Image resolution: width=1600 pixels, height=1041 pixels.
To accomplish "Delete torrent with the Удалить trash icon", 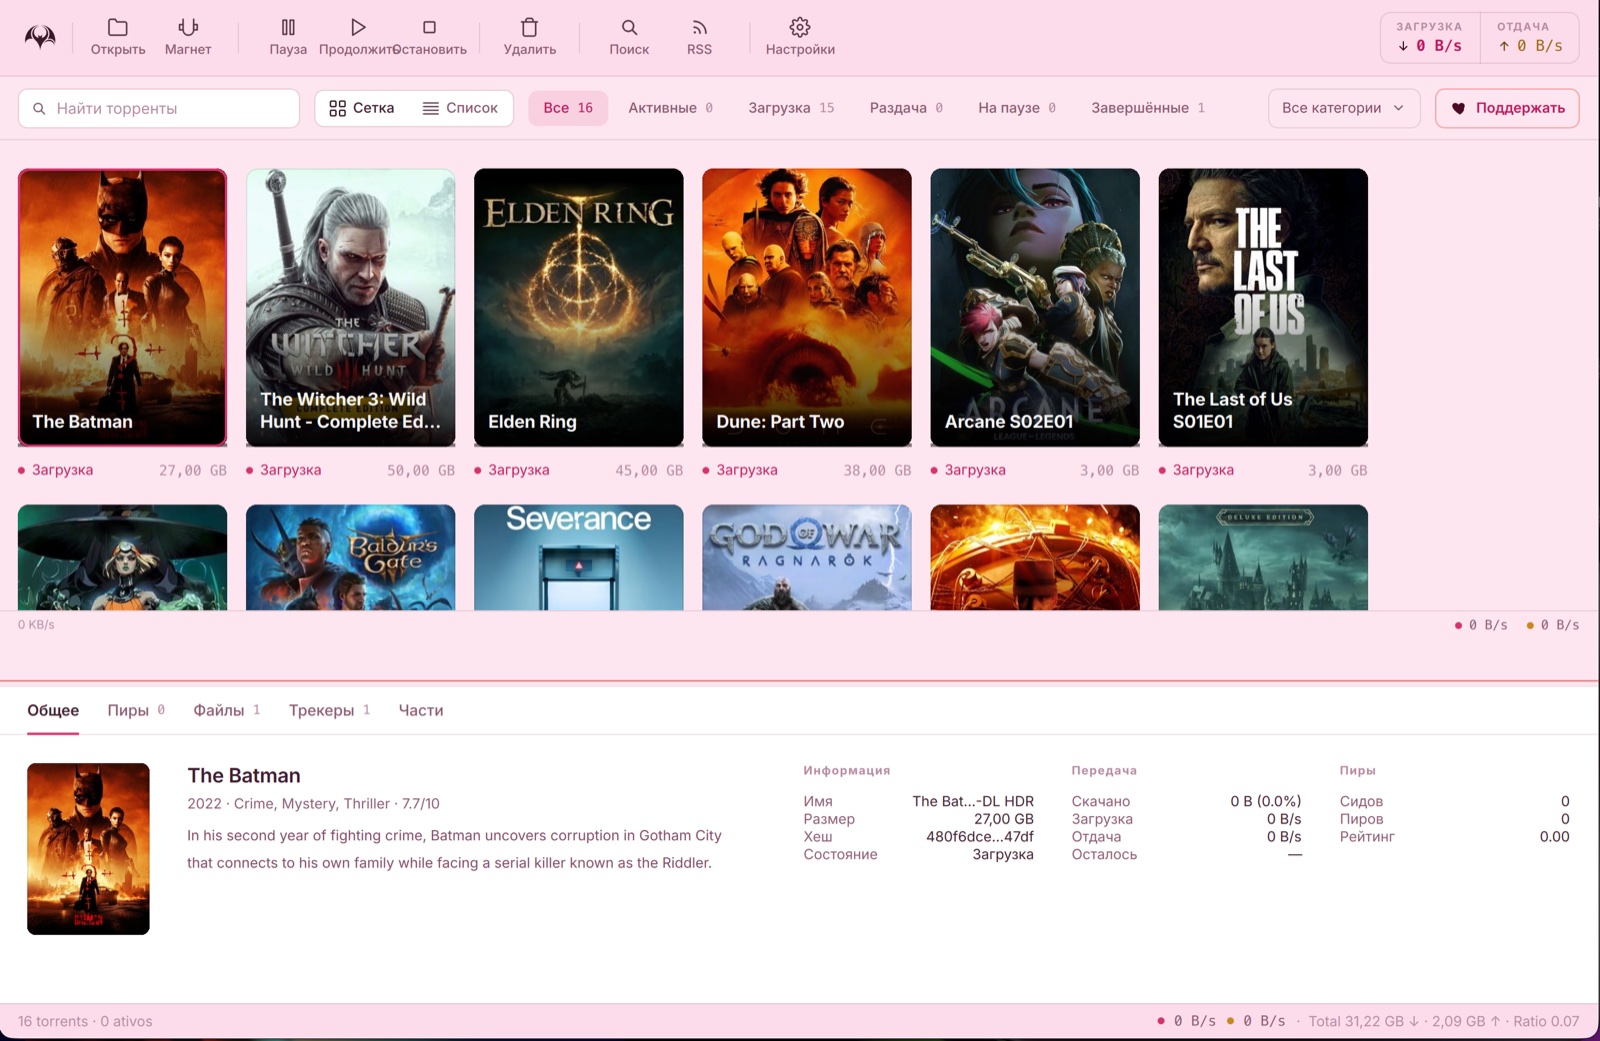I will pyautogui.click(x=530, y=27).
